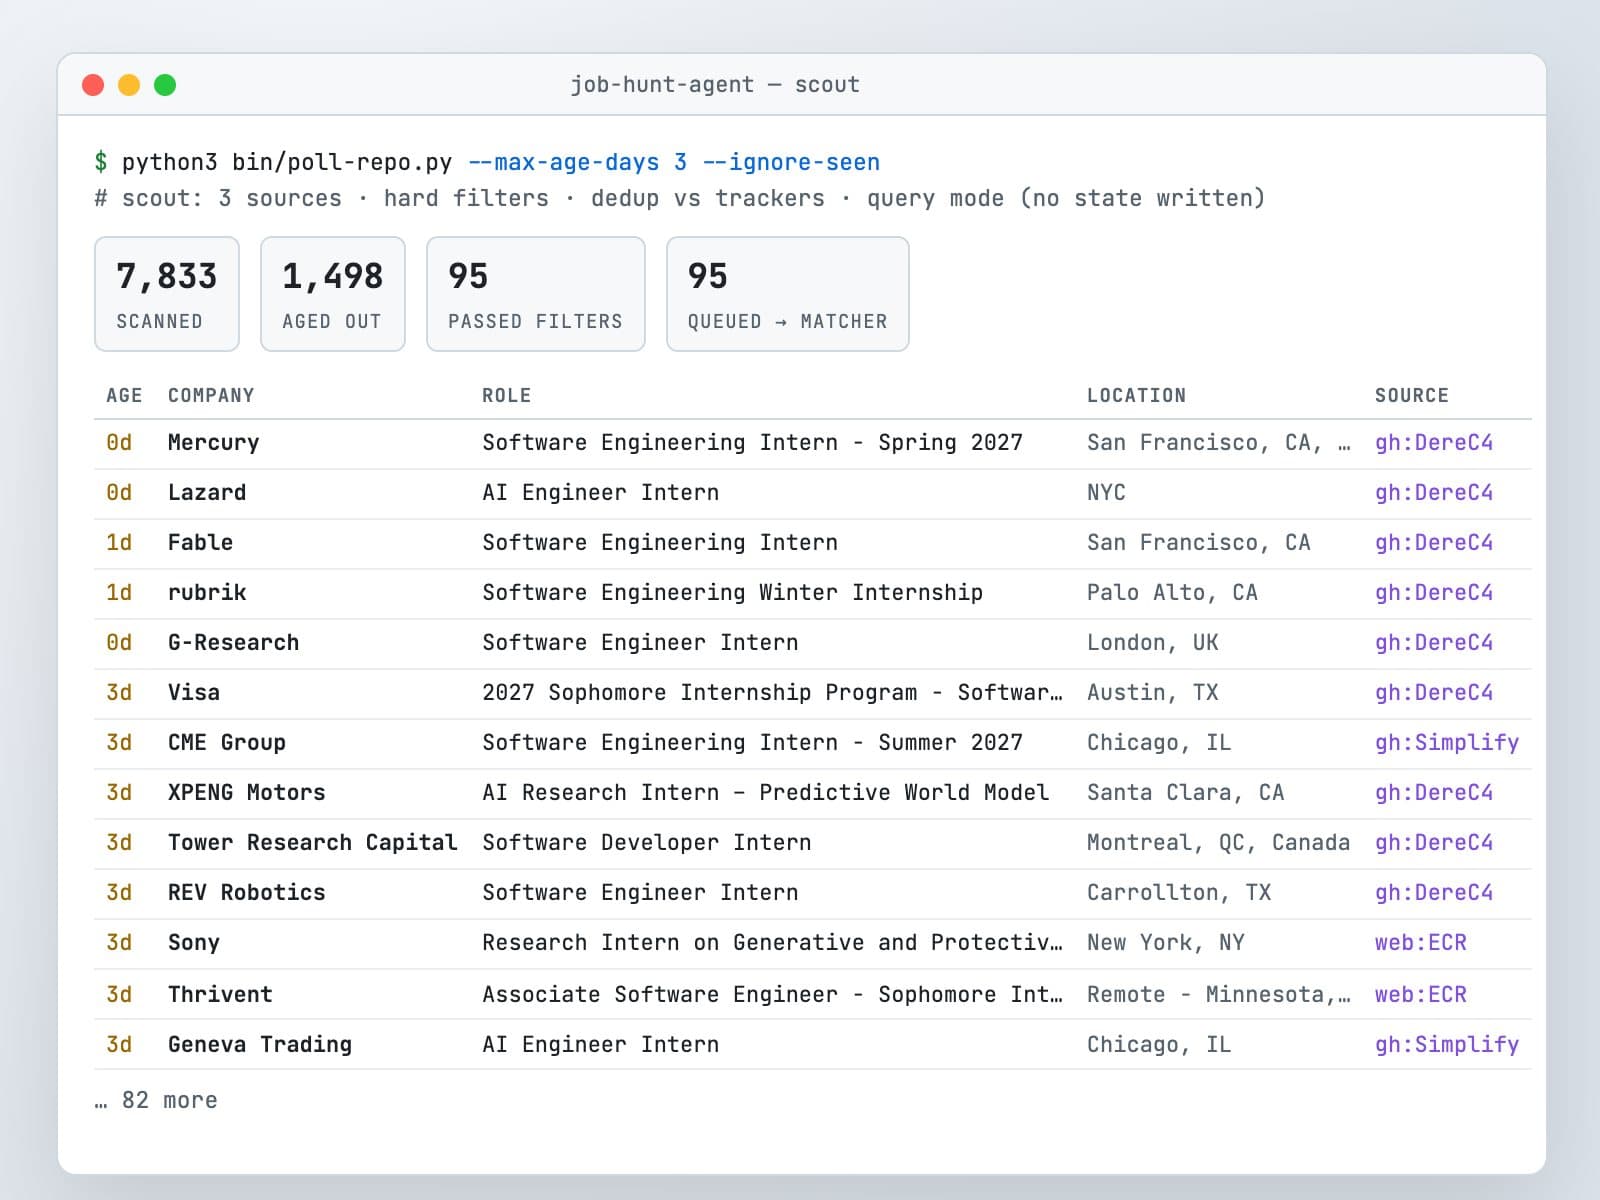The image size is (1600, 1200).
Task: Select the rubrik company name
Action: pos(207,593)
